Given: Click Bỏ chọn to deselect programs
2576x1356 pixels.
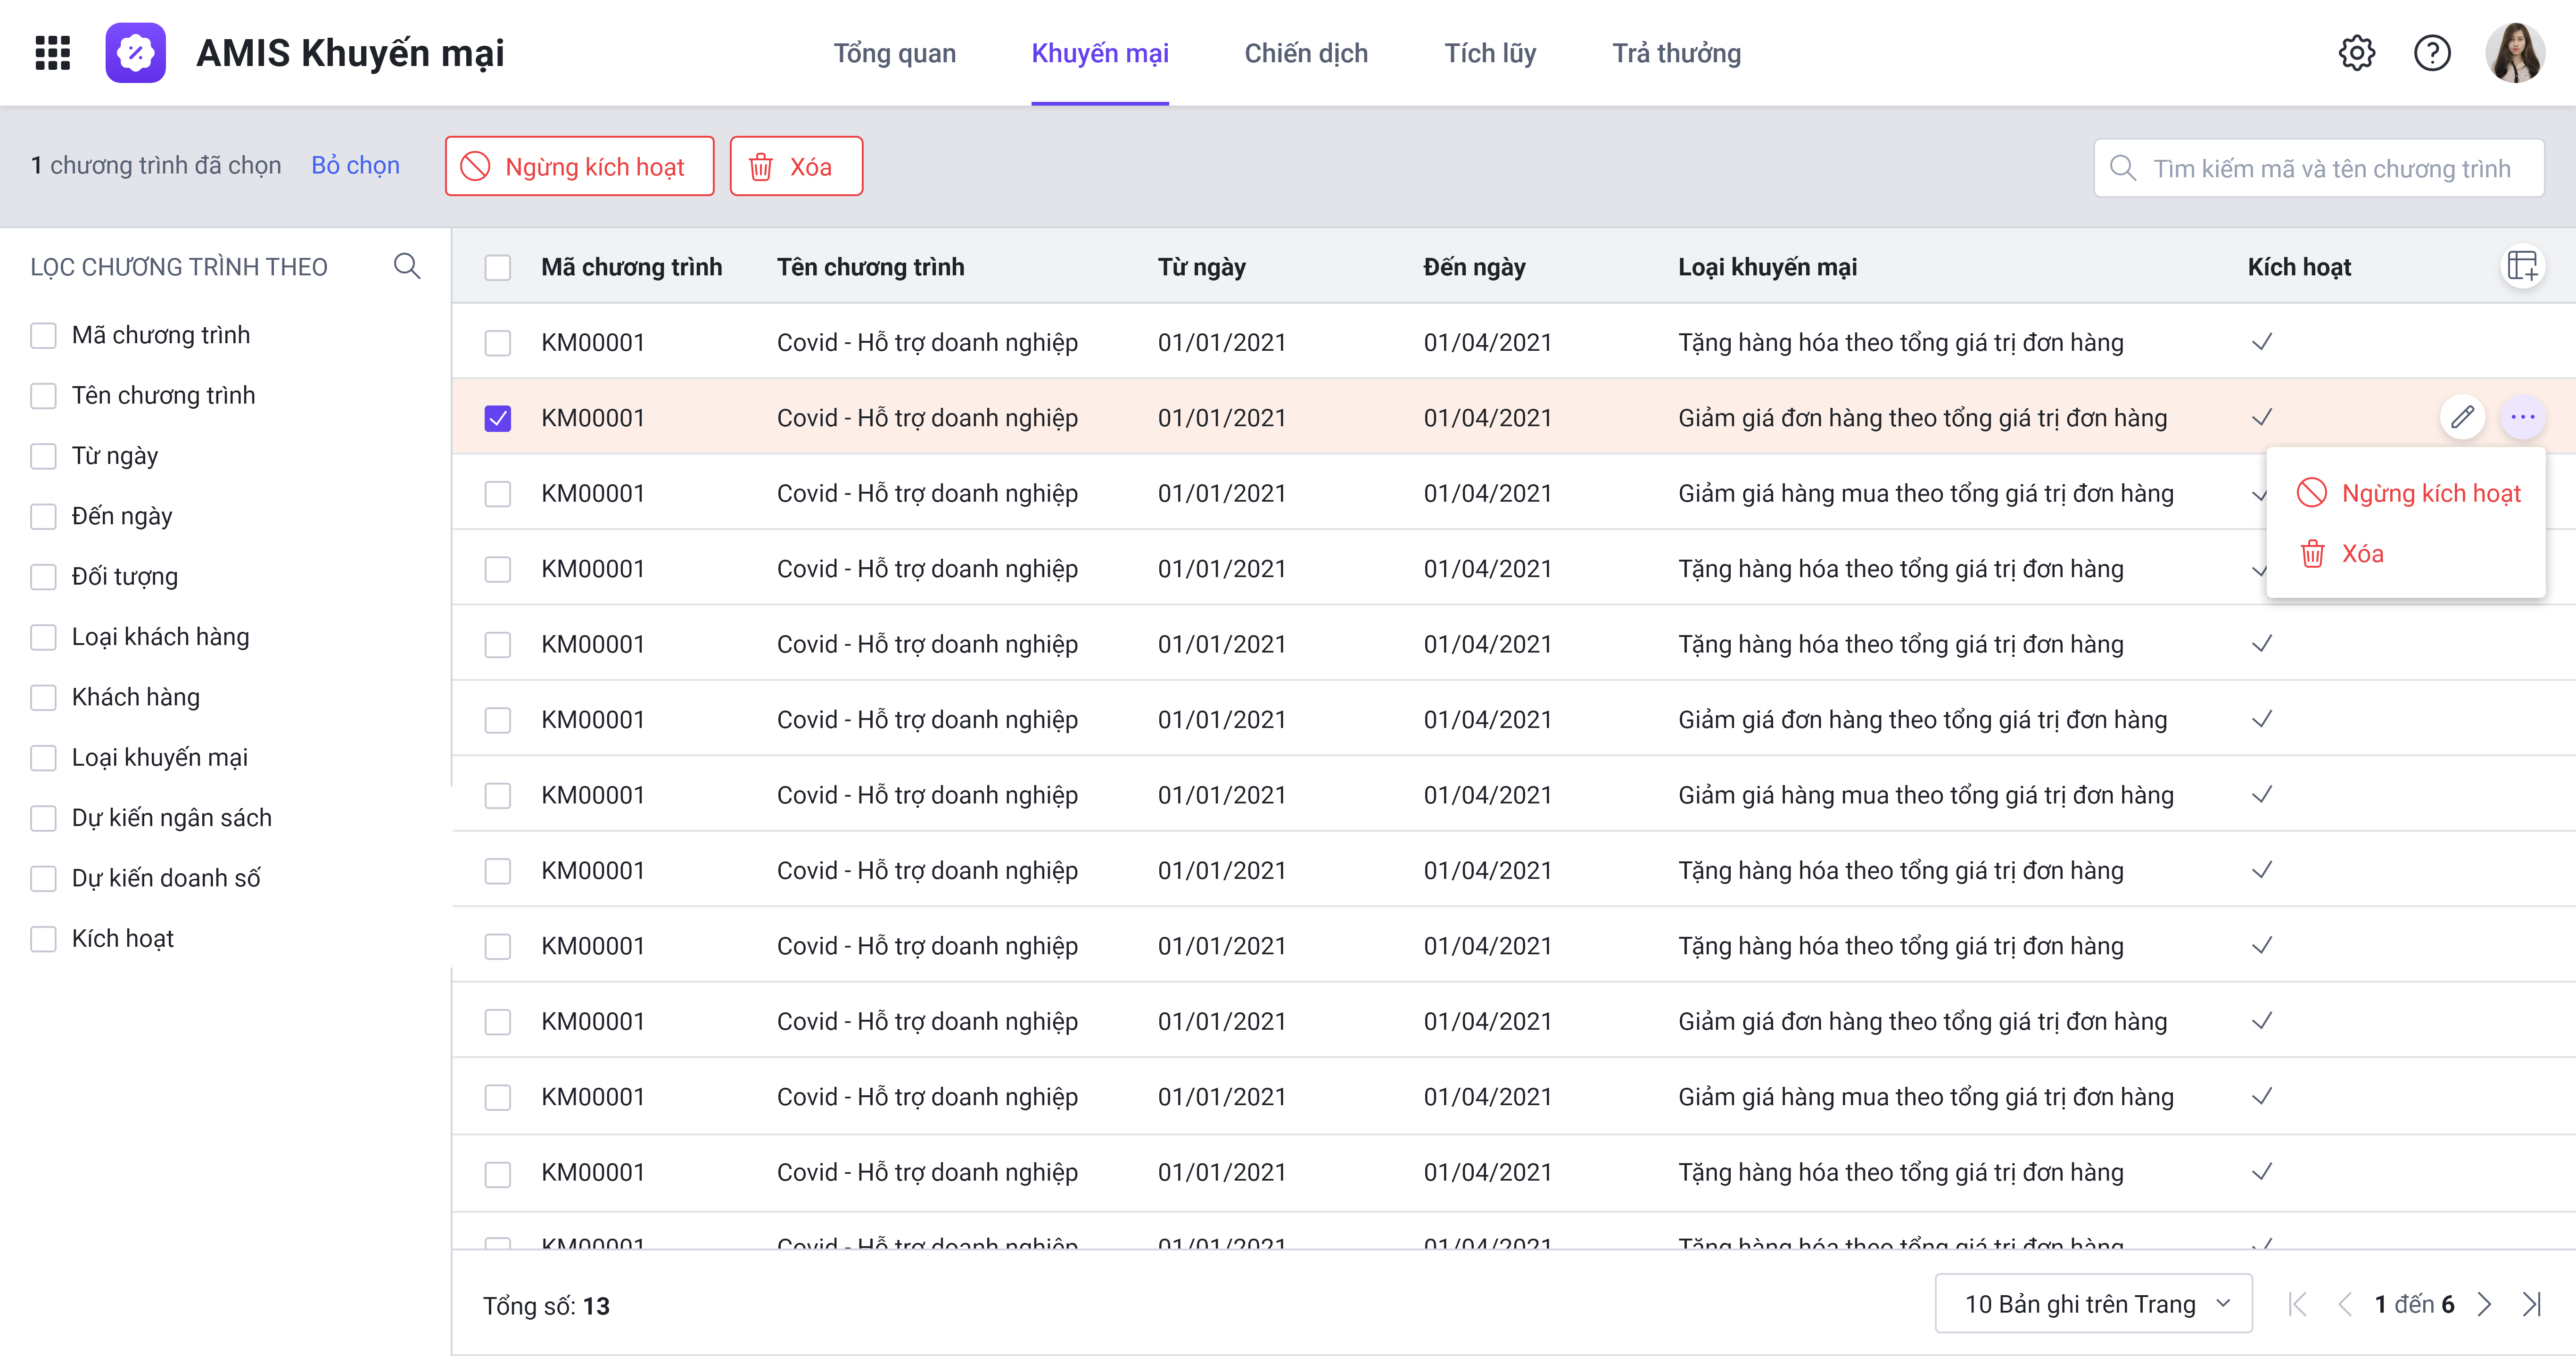Looking at the screenshot, I should point(355,166).
